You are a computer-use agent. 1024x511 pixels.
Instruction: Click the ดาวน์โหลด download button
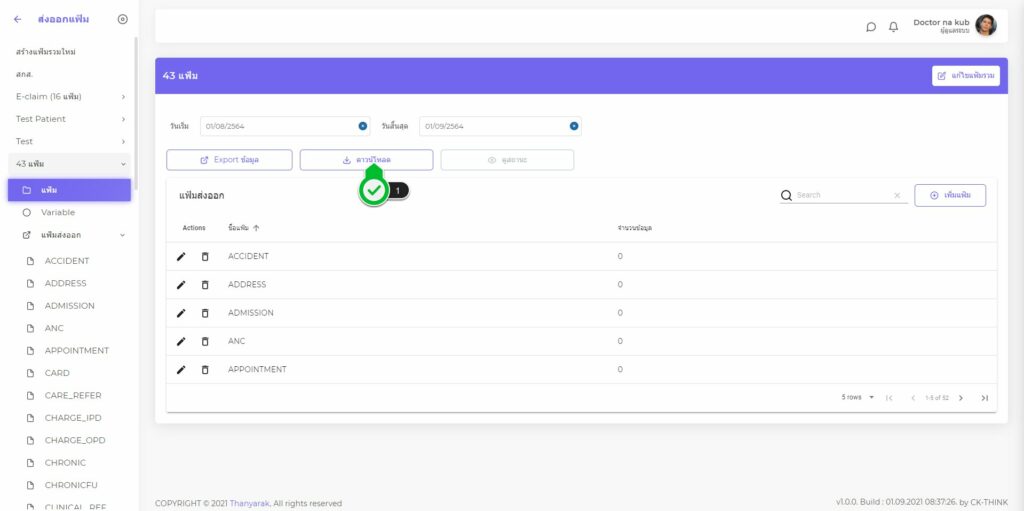366,160
